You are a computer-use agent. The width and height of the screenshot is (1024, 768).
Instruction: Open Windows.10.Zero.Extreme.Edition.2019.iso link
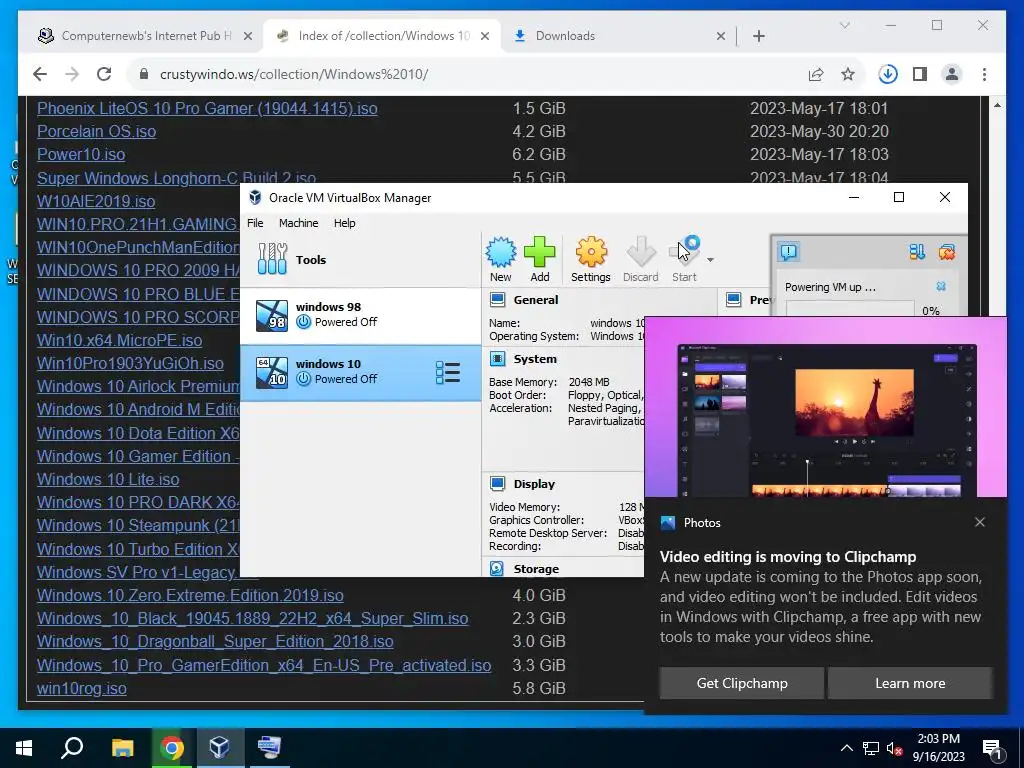point(190,596)
